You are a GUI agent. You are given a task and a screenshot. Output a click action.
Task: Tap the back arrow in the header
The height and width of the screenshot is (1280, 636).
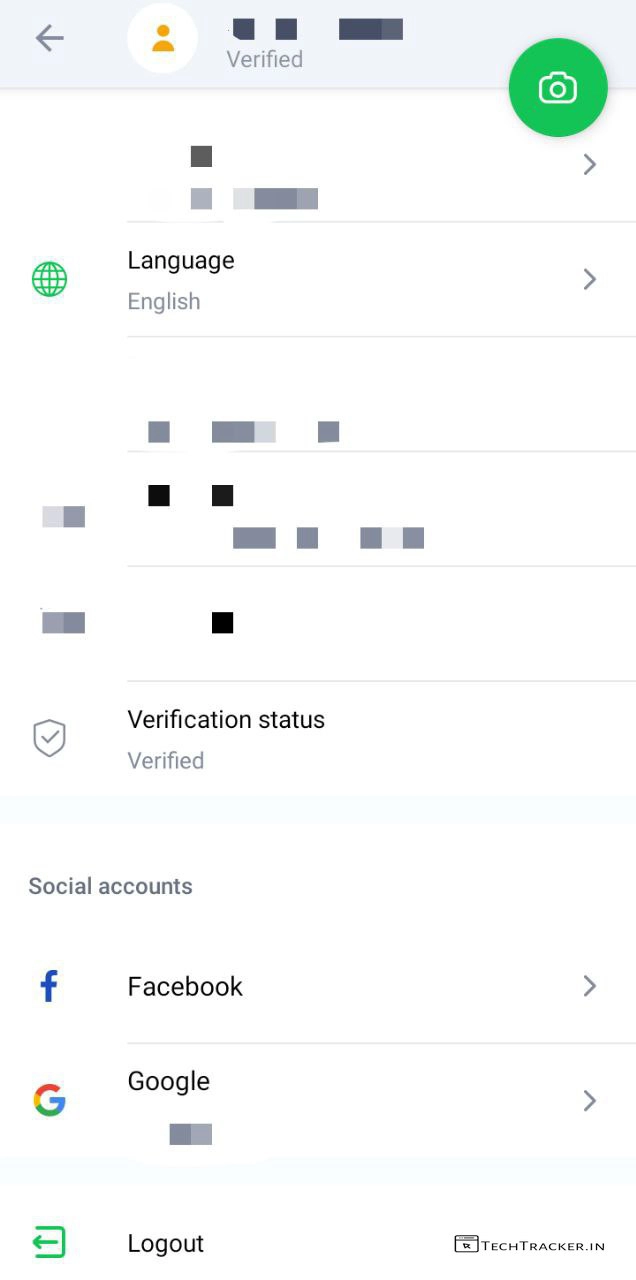(x=48, y=38)
